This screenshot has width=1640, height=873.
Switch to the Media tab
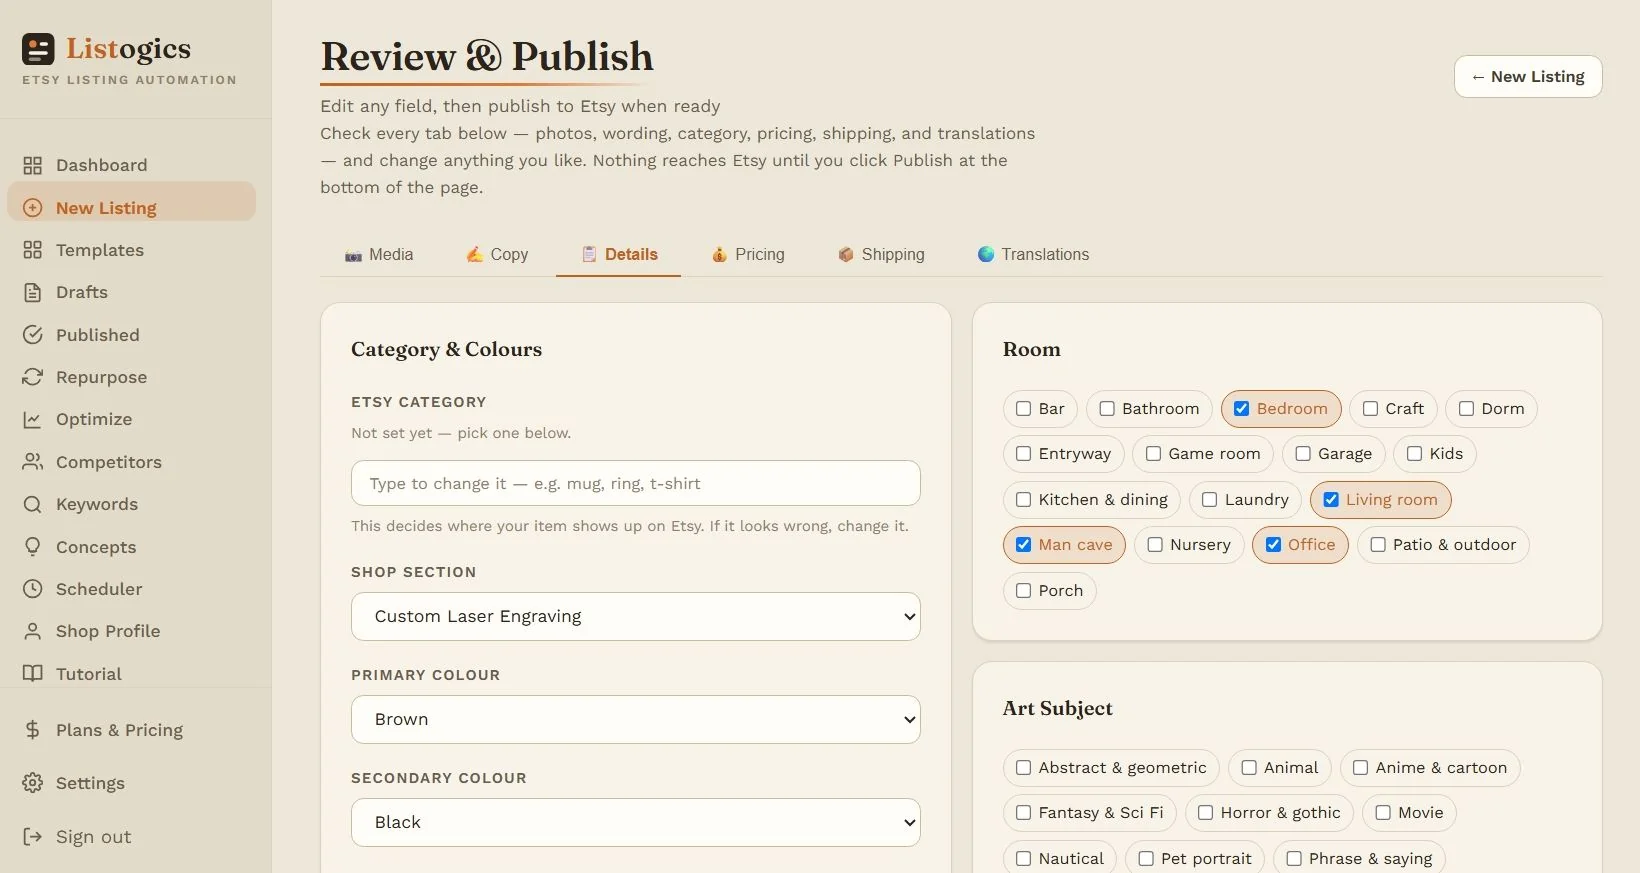tap(379, 255)
